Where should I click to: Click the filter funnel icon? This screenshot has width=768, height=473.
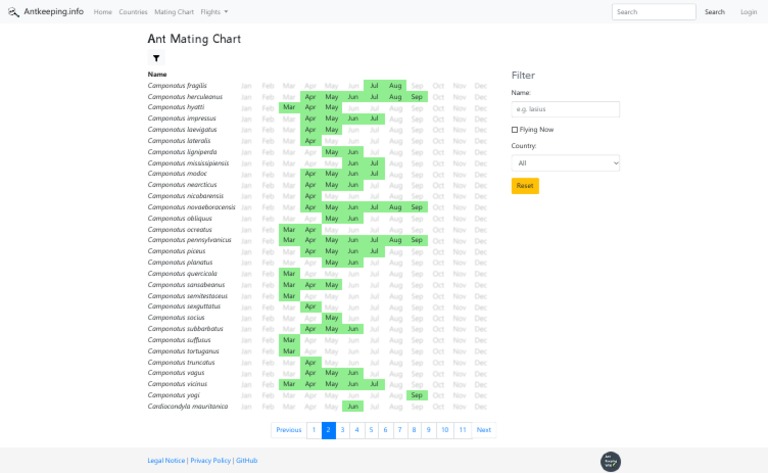156,59
